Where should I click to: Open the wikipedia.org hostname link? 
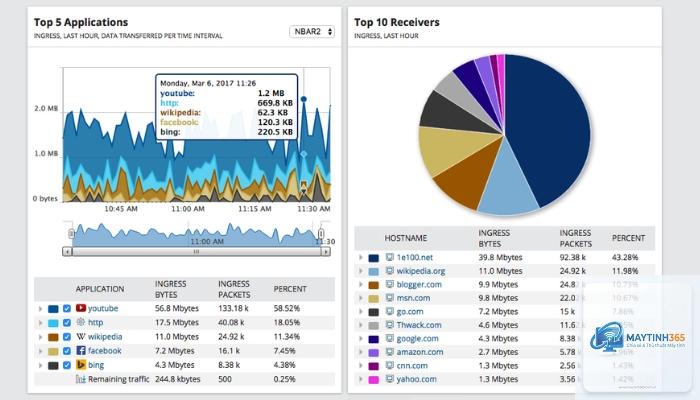pos(421,271)
